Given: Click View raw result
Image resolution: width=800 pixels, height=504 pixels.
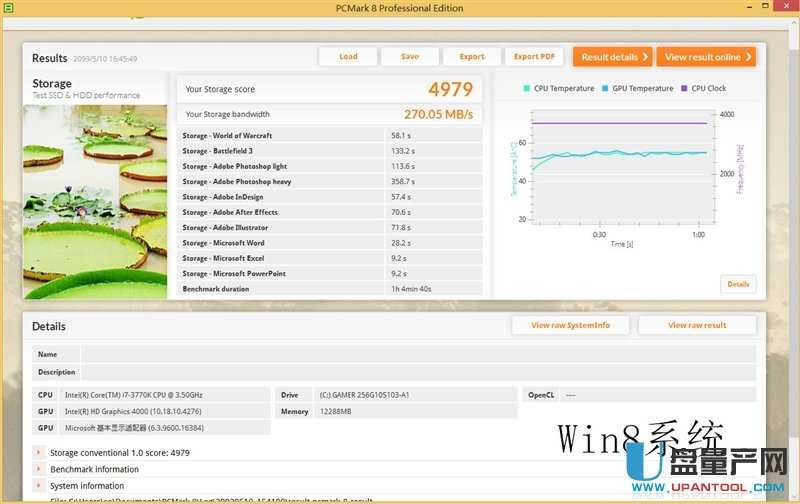Looking at the screenshot, I should pyautogui.click(x=697, y=325).
